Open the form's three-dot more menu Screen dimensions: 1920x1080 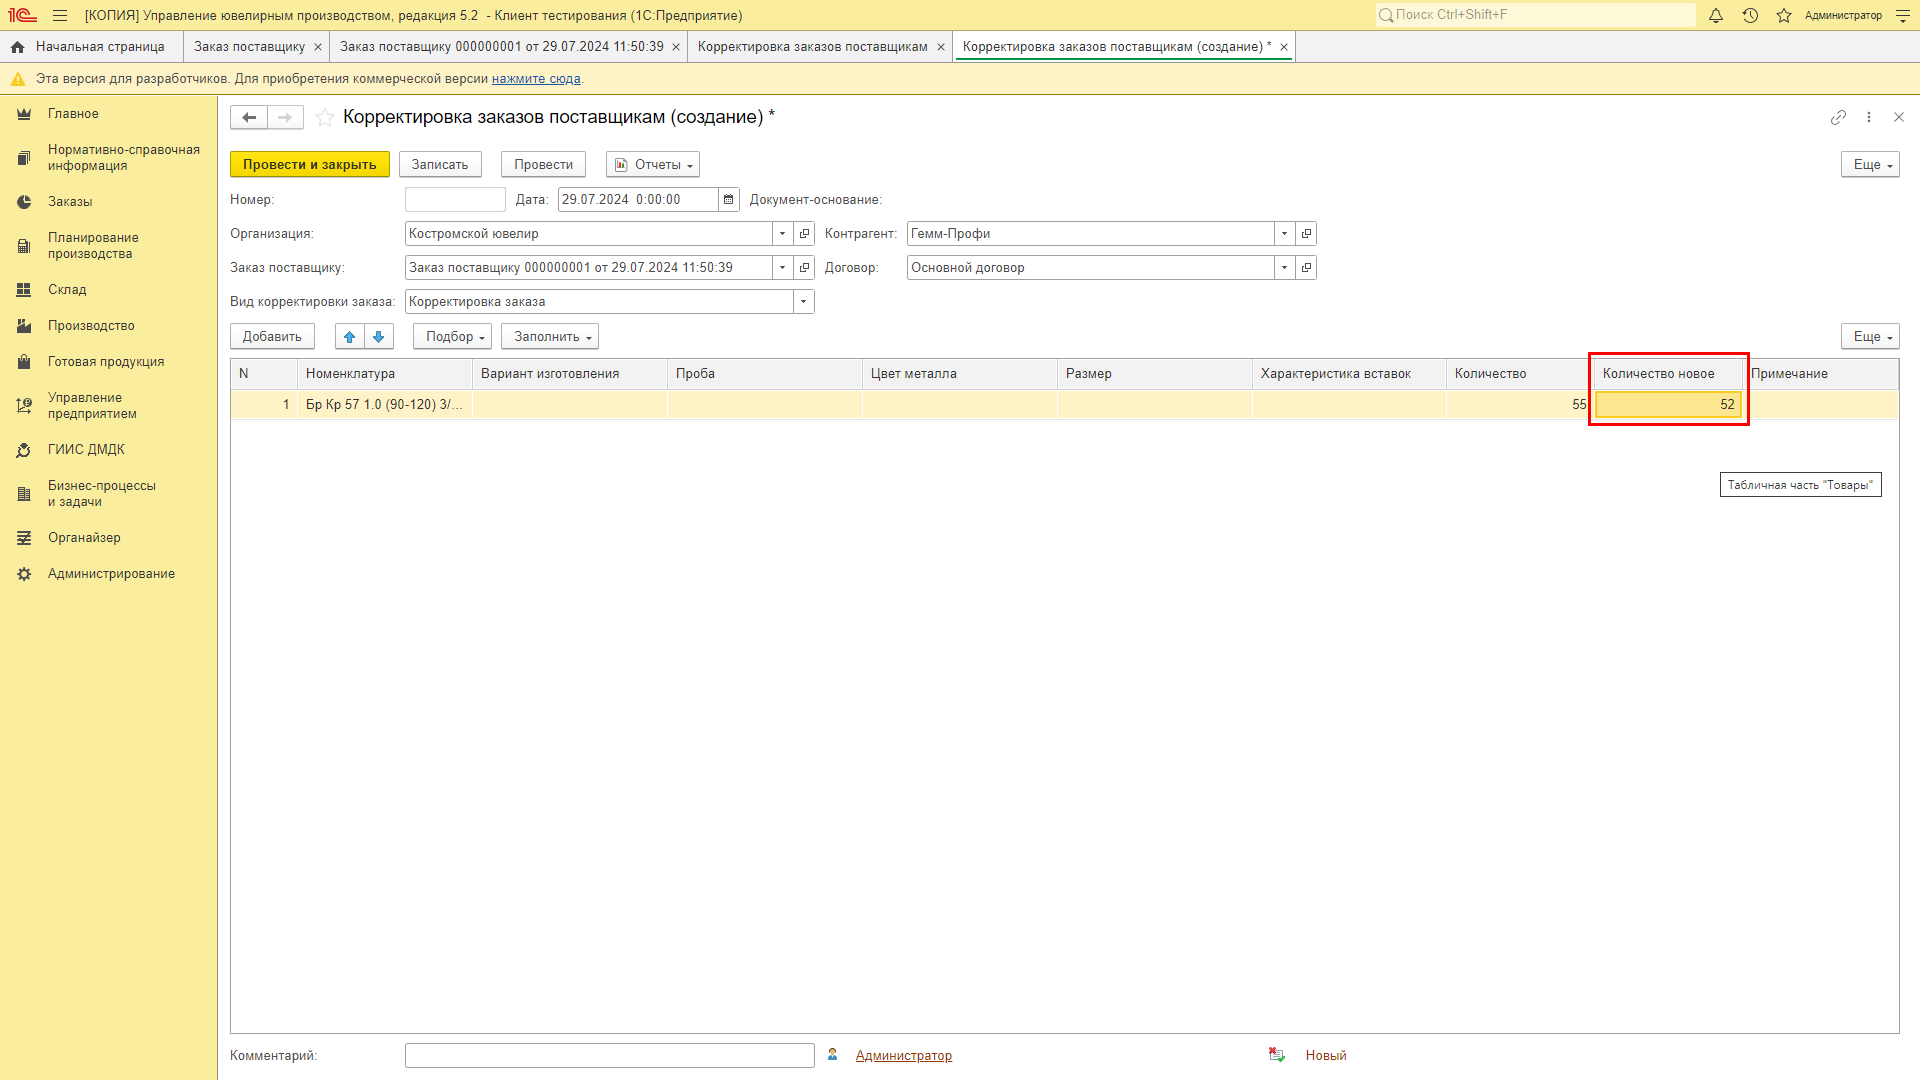click(1869, 117)
